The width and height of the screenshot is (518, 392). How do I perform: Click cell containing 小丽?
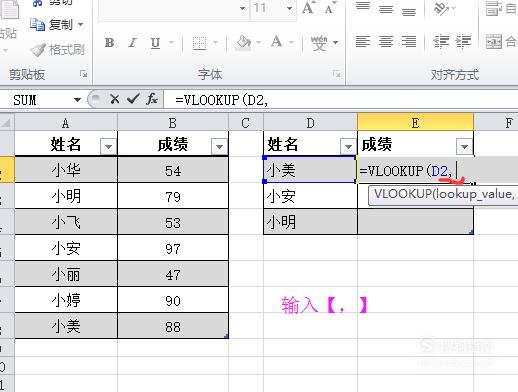[66, 274]
